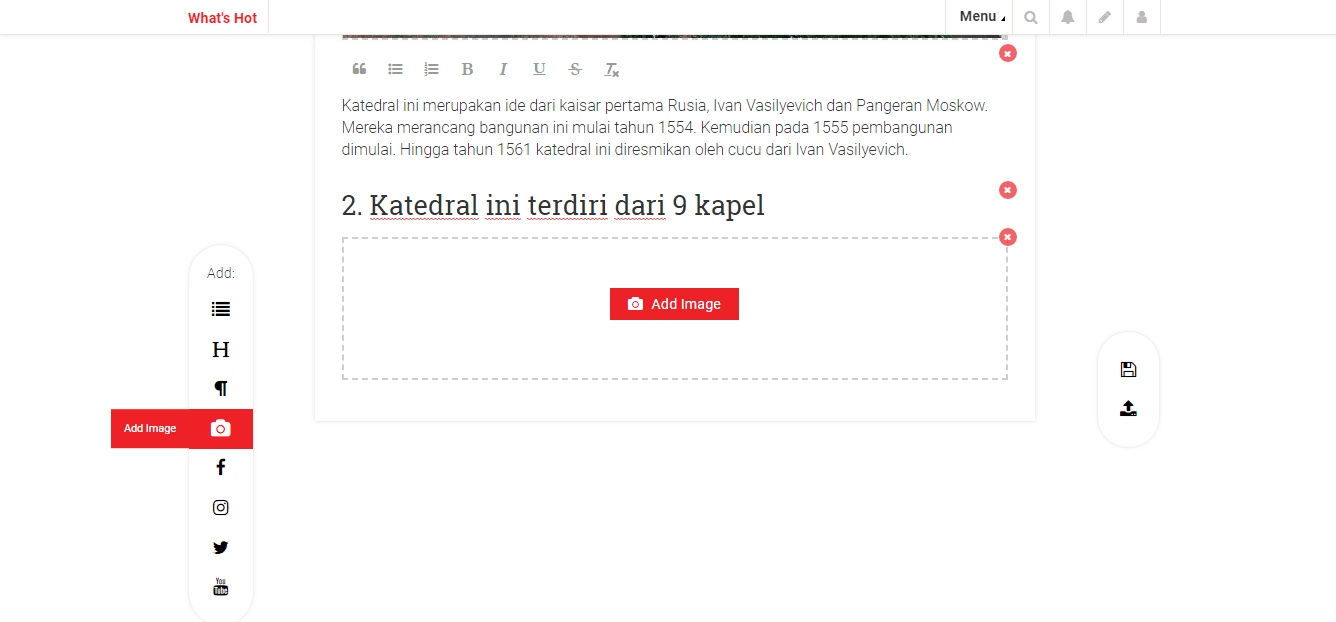Apply blockquote formatting from editor toolbar
1336x622 pixels.
click(359, 69)
